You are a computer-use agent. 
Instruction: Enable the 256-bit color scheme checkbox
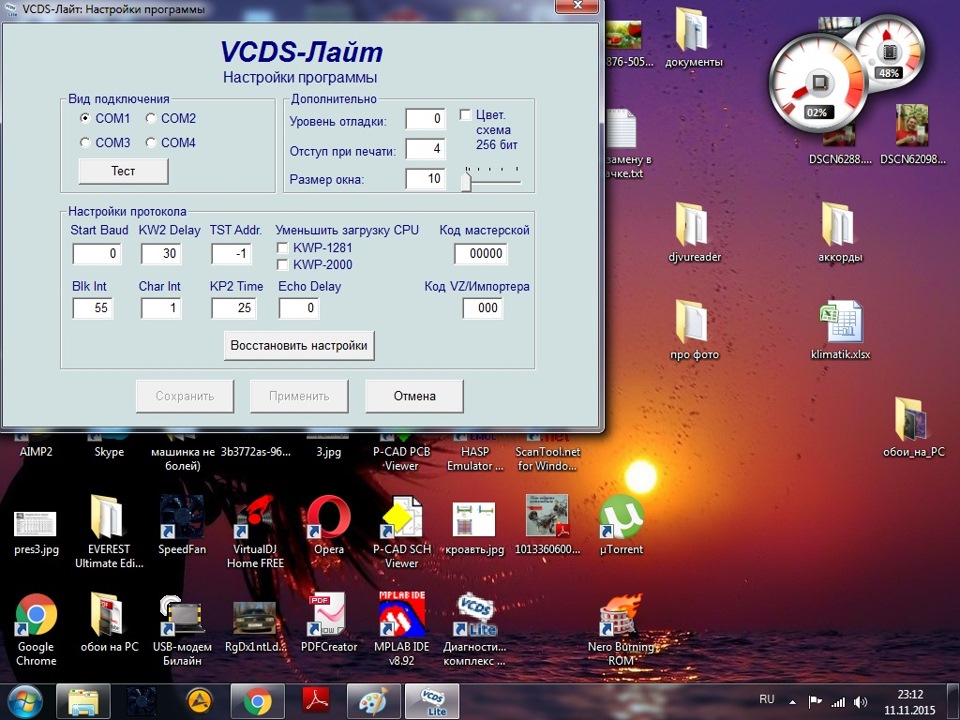(465, 114)
